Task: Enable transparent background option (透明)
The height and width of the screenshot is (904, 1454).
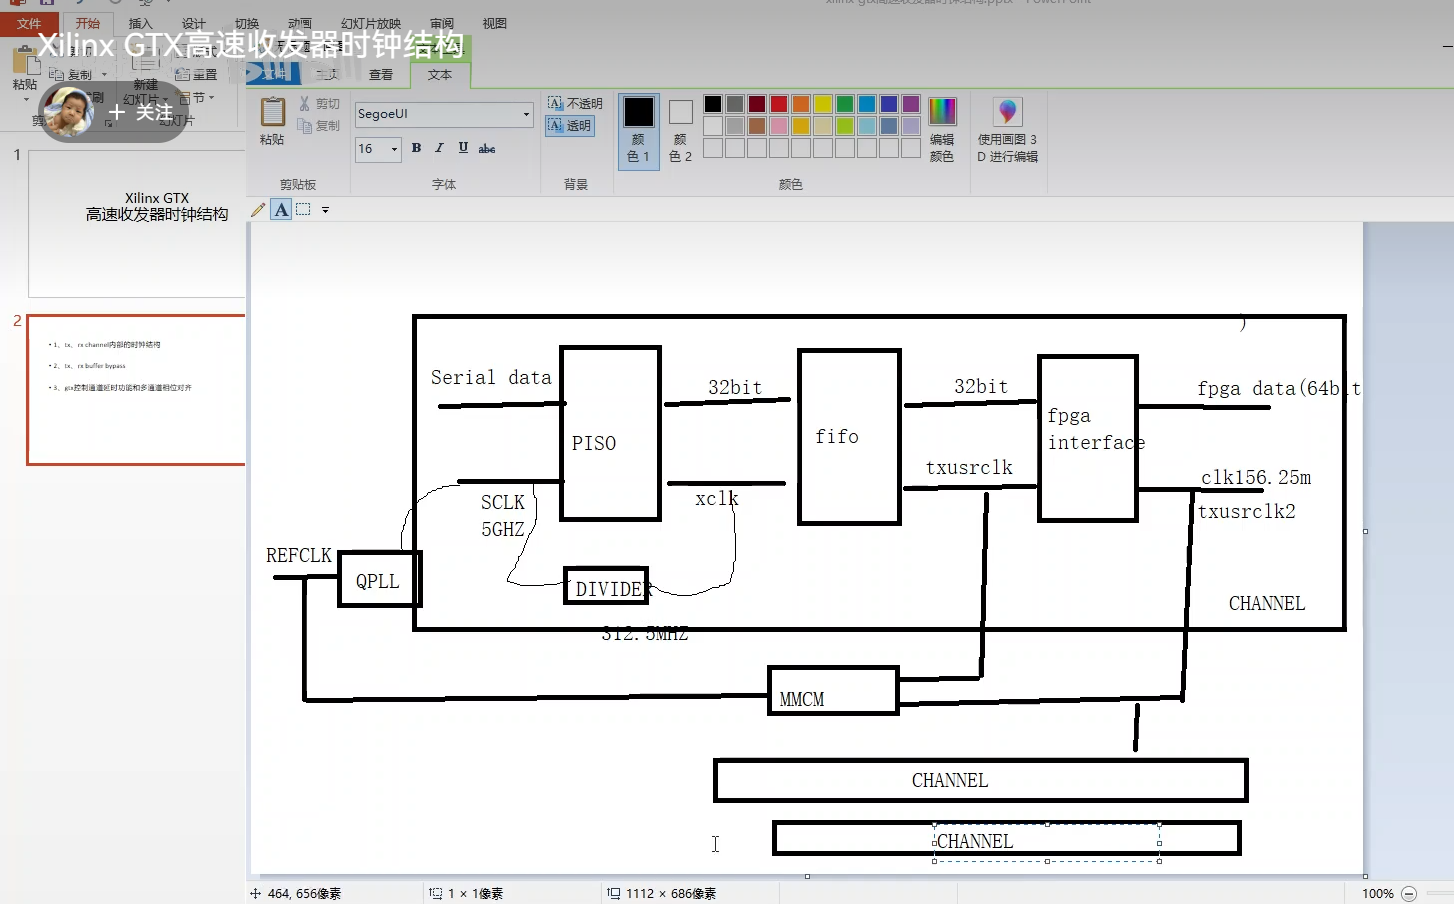Action: click(570, 125)
